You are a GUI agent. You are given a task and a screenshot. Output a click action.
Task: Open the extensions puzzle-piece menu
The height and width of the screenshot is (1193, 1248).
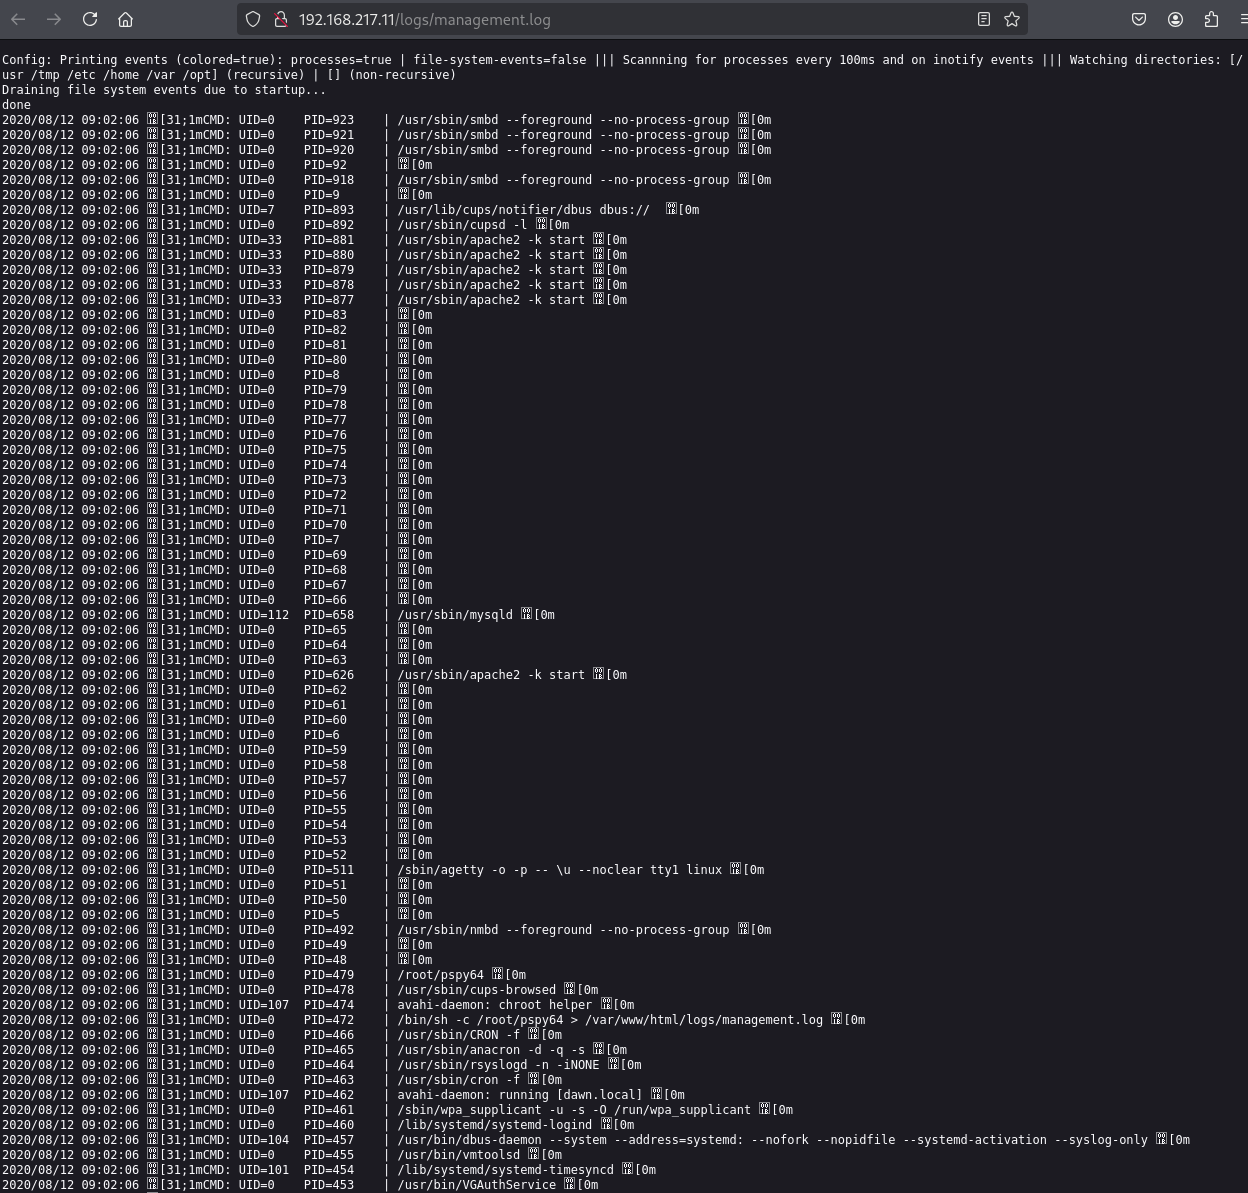point(1211,19)
